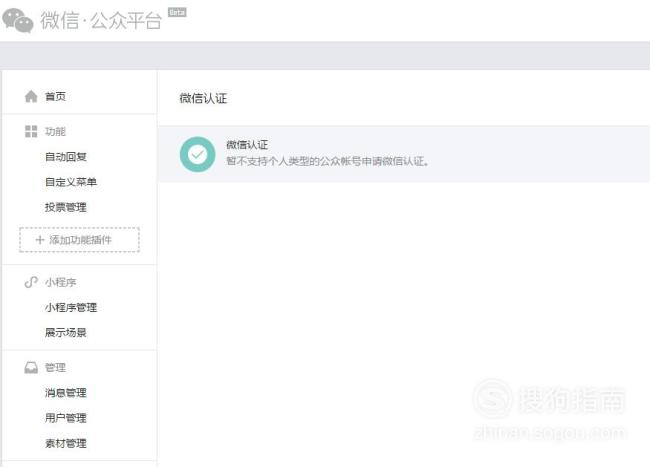This screenshot has height=467, width=650.
Task: Select the 功能 section header
Action: click(55, 131)
